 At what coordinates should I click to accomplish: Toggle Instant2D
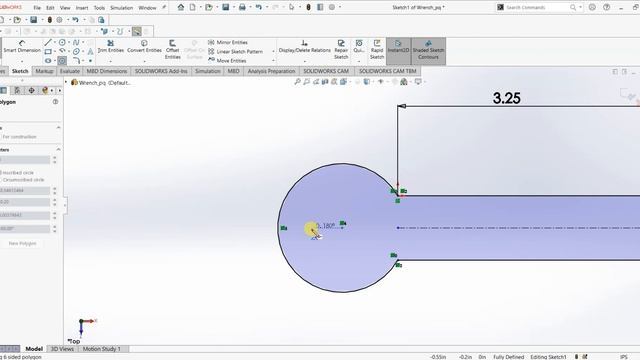[398, 51]
